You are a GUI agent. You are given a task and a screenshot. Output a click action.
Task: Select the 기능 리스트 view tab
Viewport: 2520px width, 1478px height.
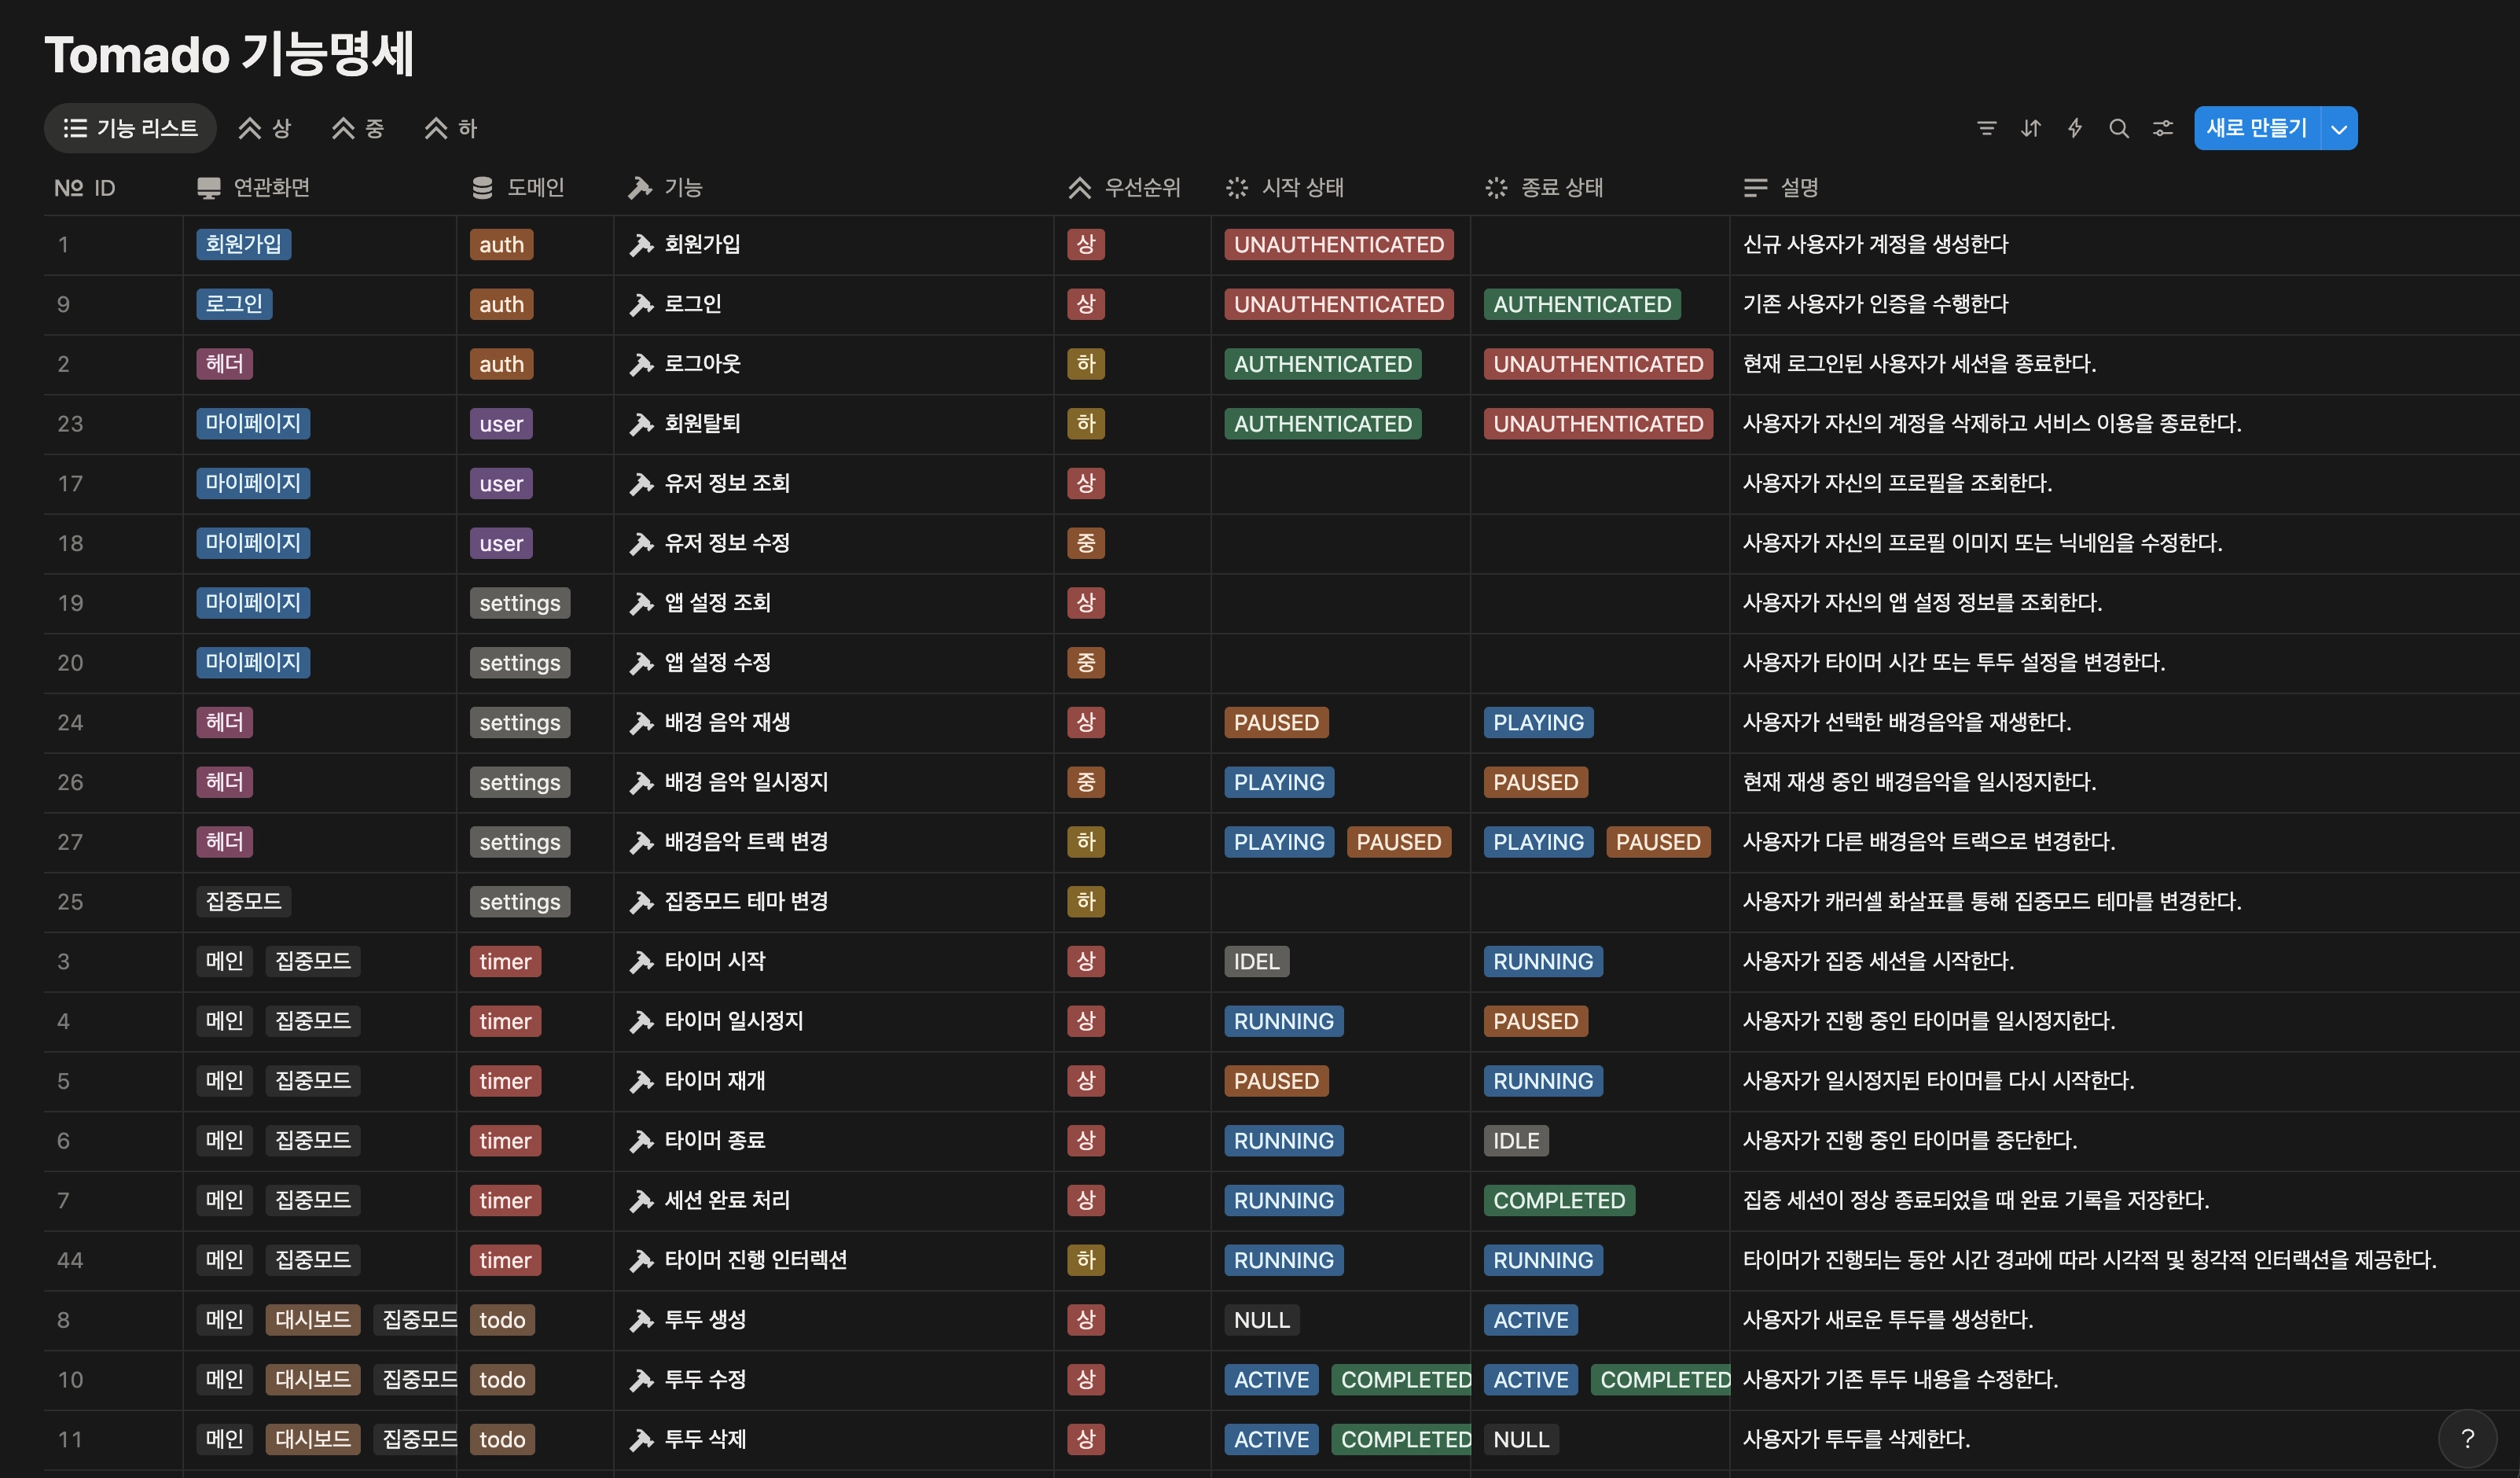coord(130,128)
